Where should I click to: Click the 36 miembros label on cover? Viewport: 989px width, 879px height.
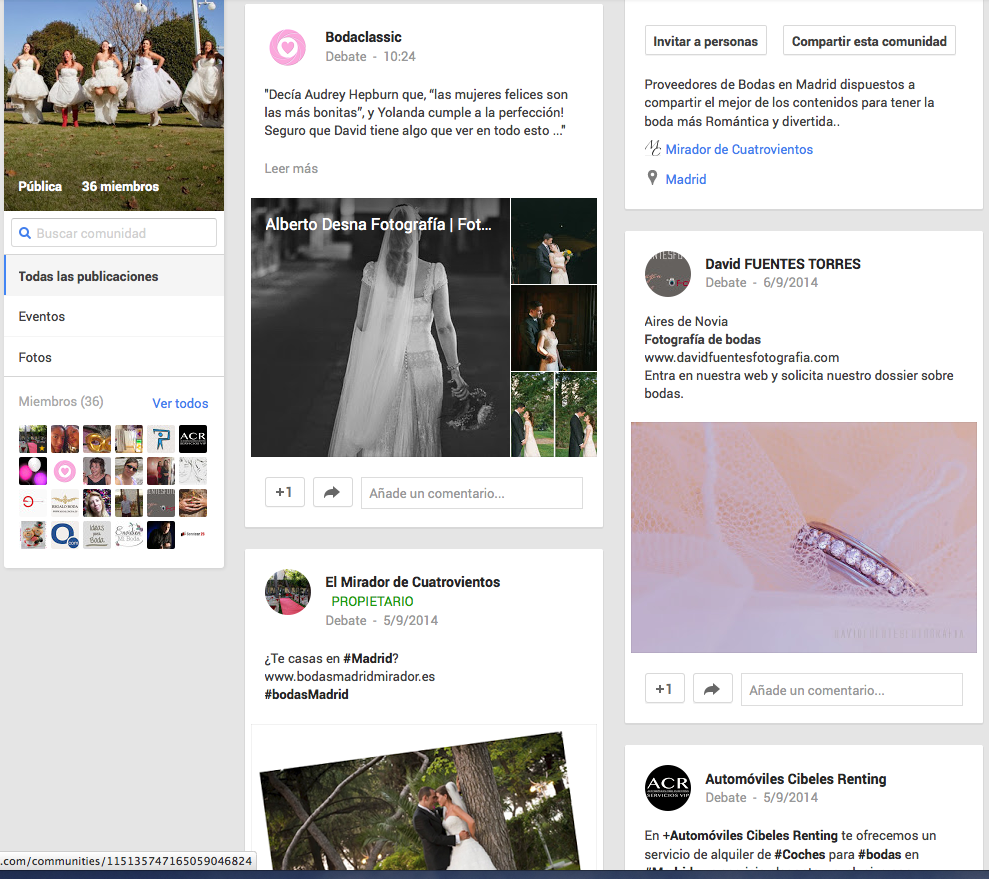[x=120, y=186]
